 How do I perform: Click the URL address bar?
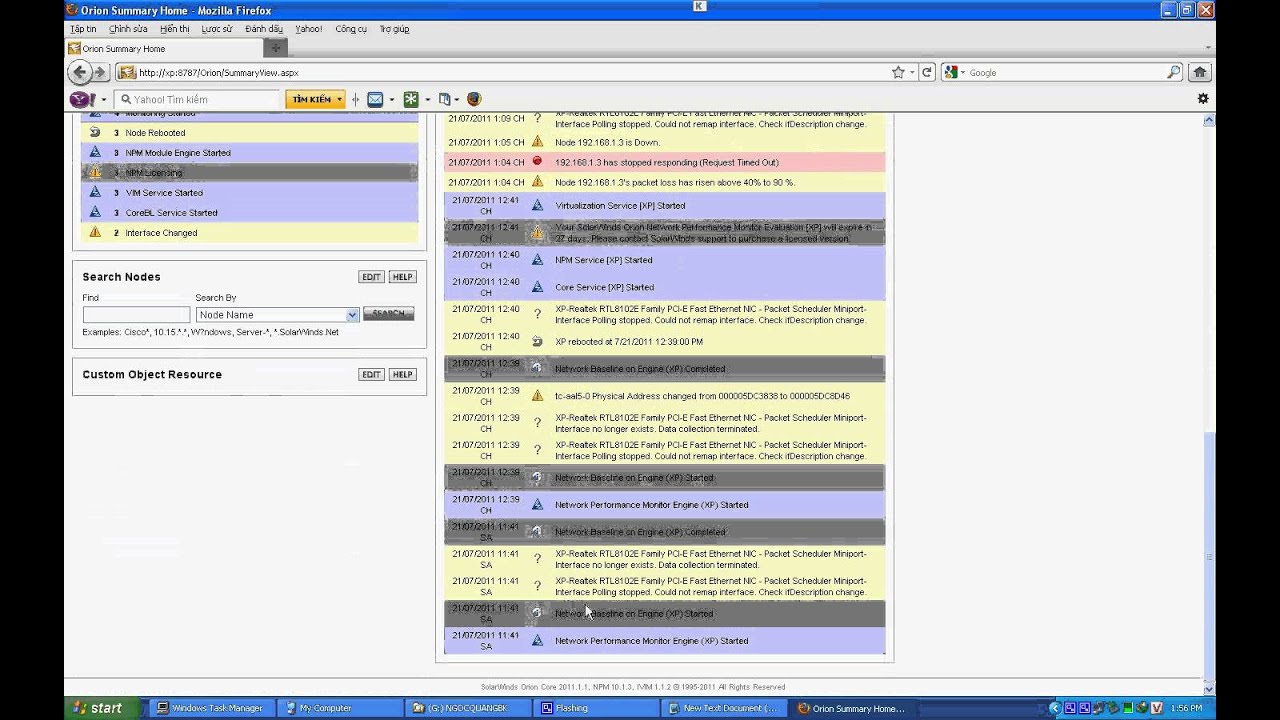(500, 72)
